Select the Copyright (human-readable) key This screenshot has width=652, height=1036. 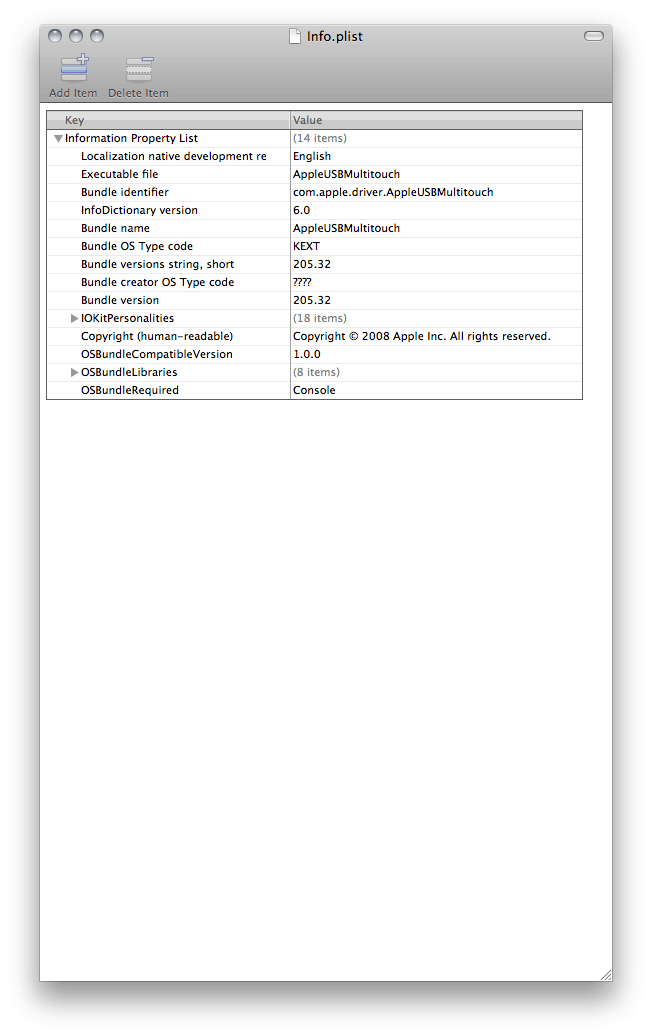pyautogui.click(x=157, y=336)
